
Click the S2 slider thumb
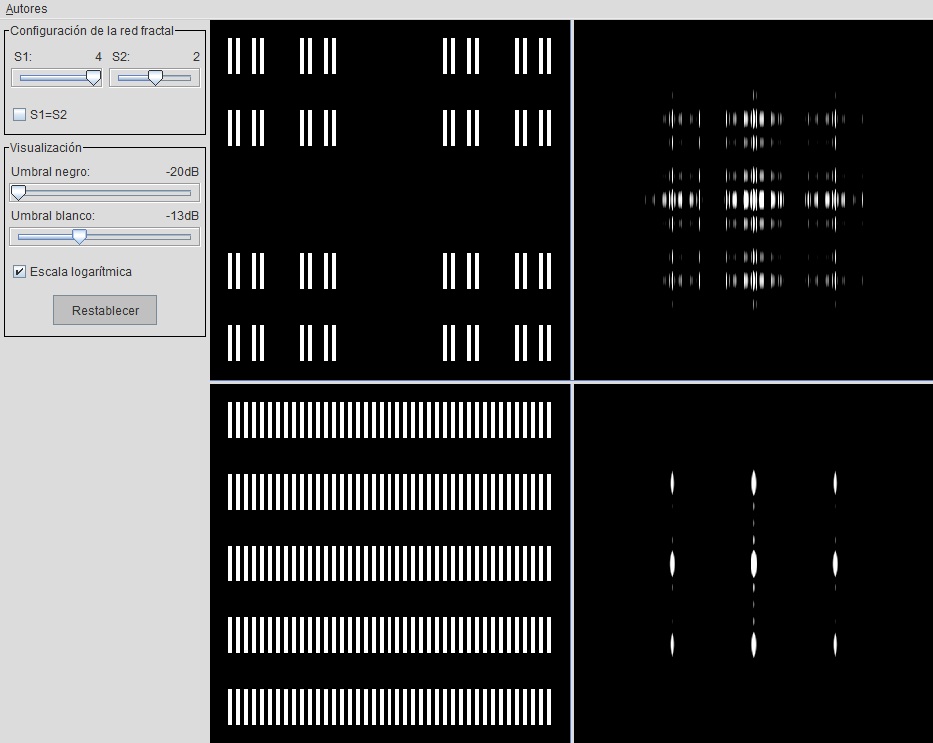[155, 77]
